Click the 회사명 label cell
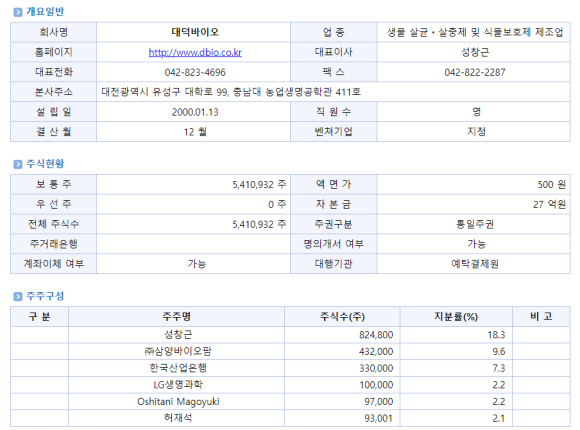Viewport: 580px width, 430px height. tap(54, 32)
